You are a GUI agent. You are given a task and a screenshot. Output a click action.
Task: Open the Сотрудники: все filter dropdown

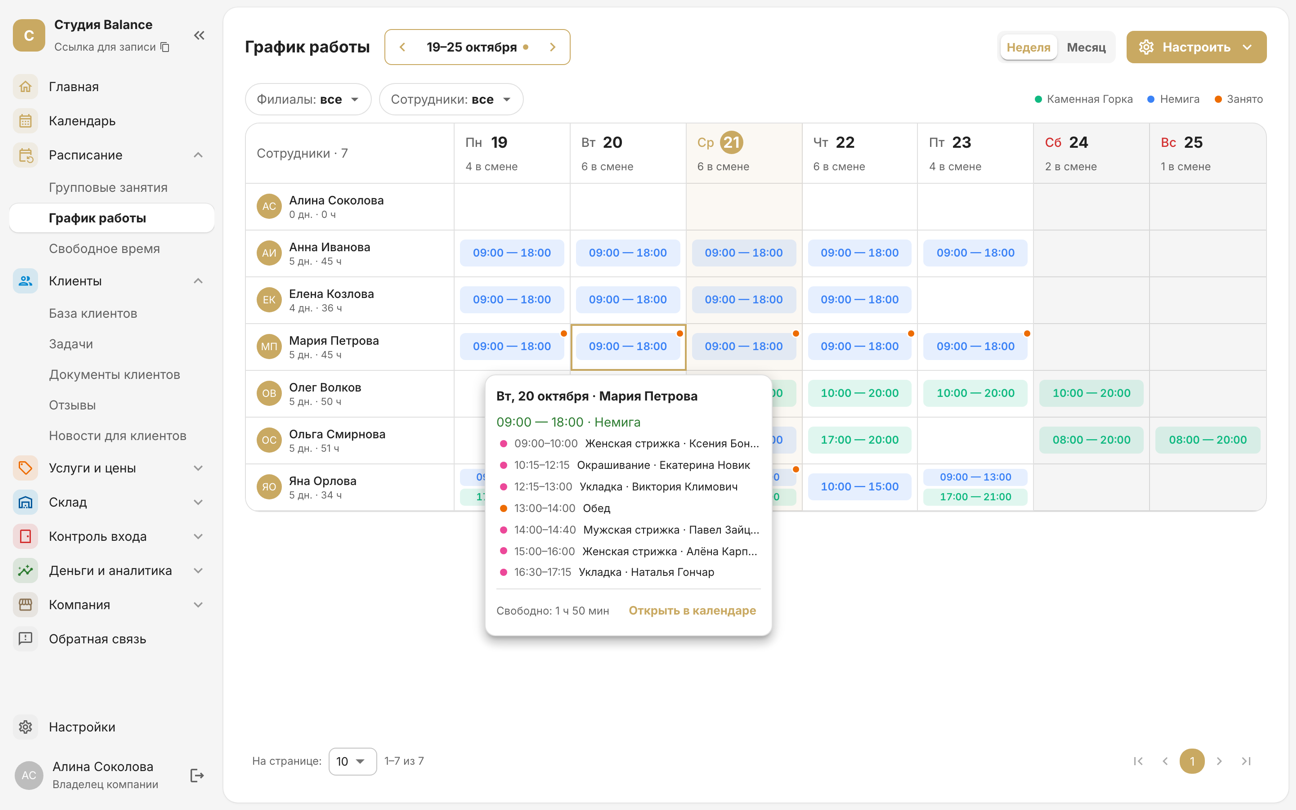(x=451, y=99)
